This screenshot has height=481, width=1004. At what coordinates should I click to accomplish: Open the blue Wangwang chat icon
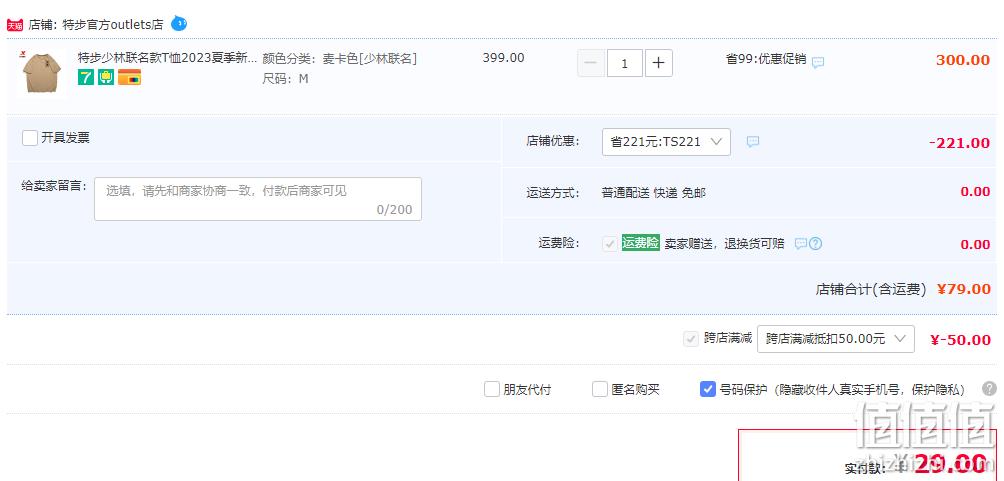pos(179,24)
